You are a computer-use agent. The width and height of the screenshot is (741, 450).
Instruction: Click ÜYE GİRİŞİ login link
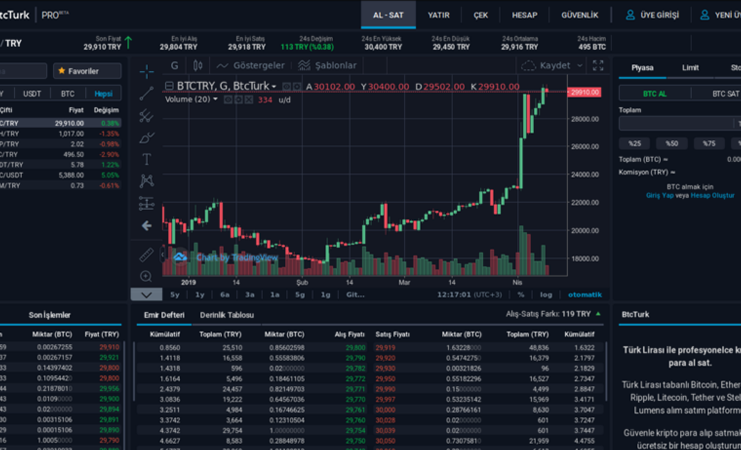(x=652, y=15)
